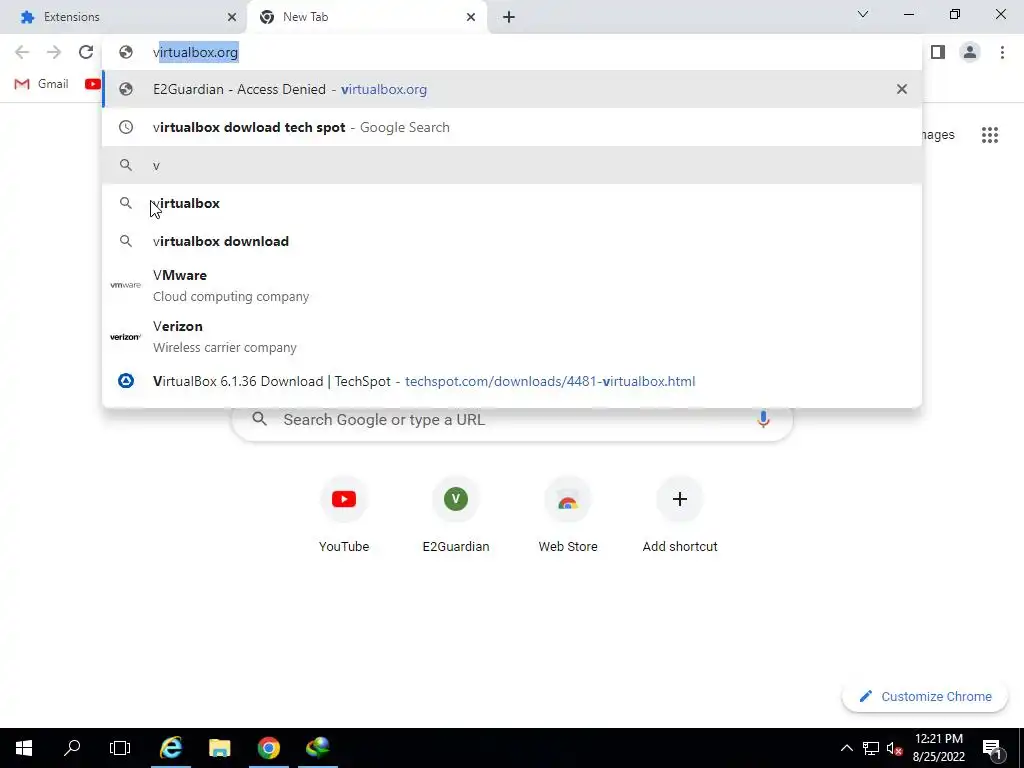Open Gmail bookmark in bookmarks bar
The image size is (1024, 768).
pos(41,84)
